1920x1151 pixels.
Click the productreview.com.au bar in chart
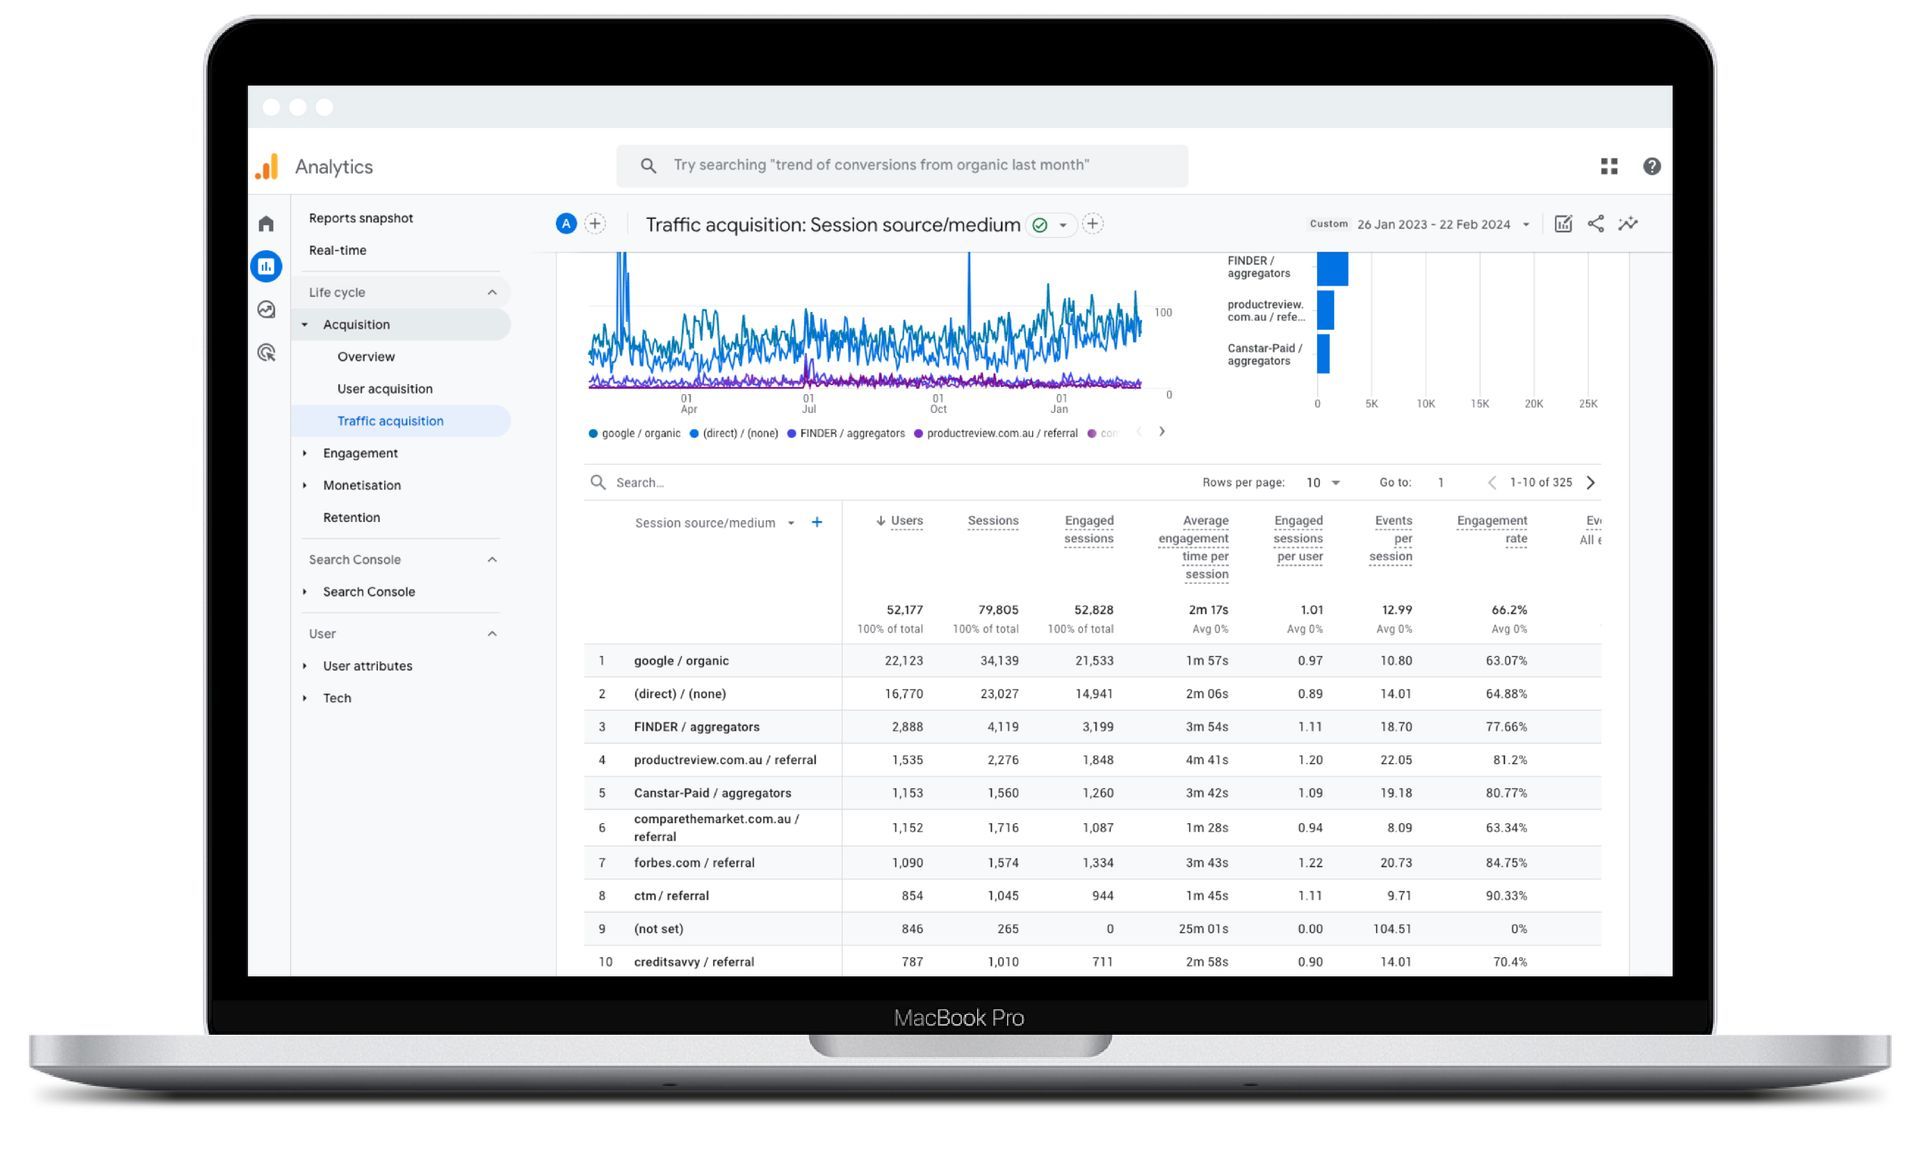coord(1325,311)
